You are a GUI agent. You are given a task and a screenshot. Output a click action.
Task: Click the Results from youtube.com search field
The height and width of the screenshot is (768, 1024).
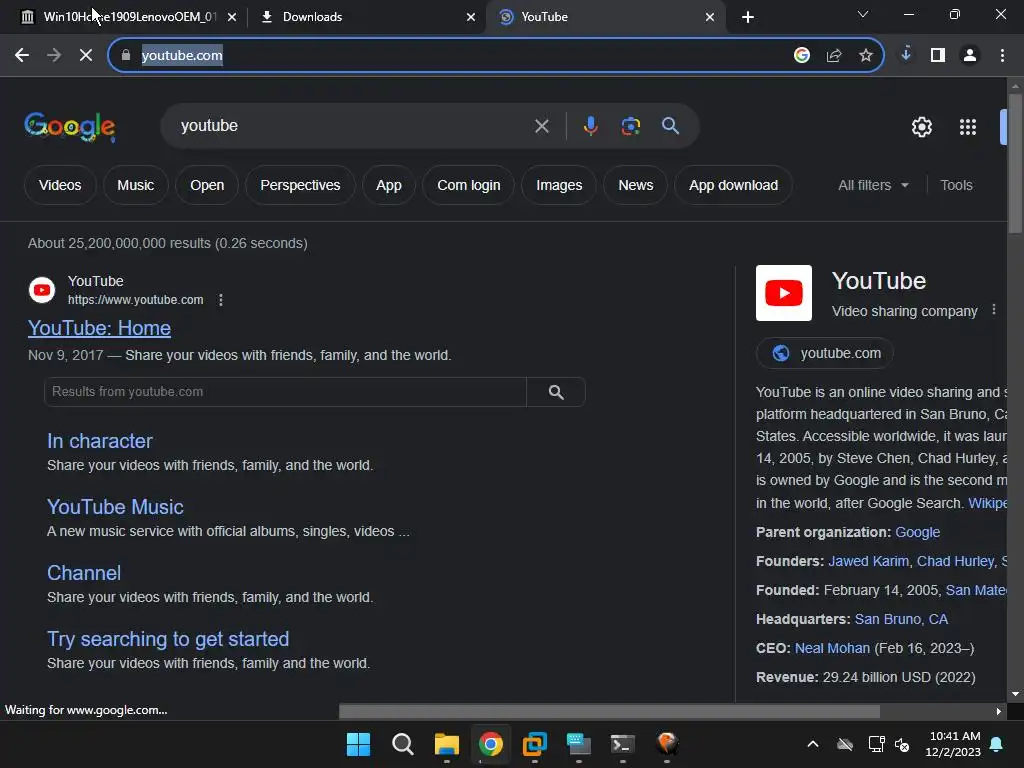click(x=285, y=392)
